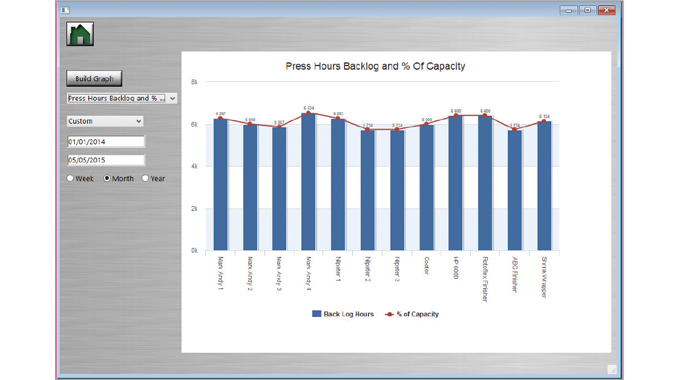Click the Mark Andy 2 bar
The width and height of the screenshot is (680, 380).
click(250, 188)
